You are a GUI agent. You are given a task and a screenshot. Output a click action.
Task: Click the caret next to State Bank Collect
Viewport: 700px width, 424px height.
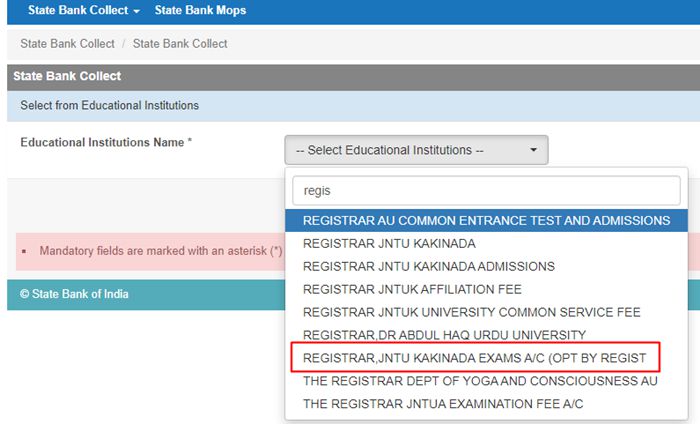point(137,11)
